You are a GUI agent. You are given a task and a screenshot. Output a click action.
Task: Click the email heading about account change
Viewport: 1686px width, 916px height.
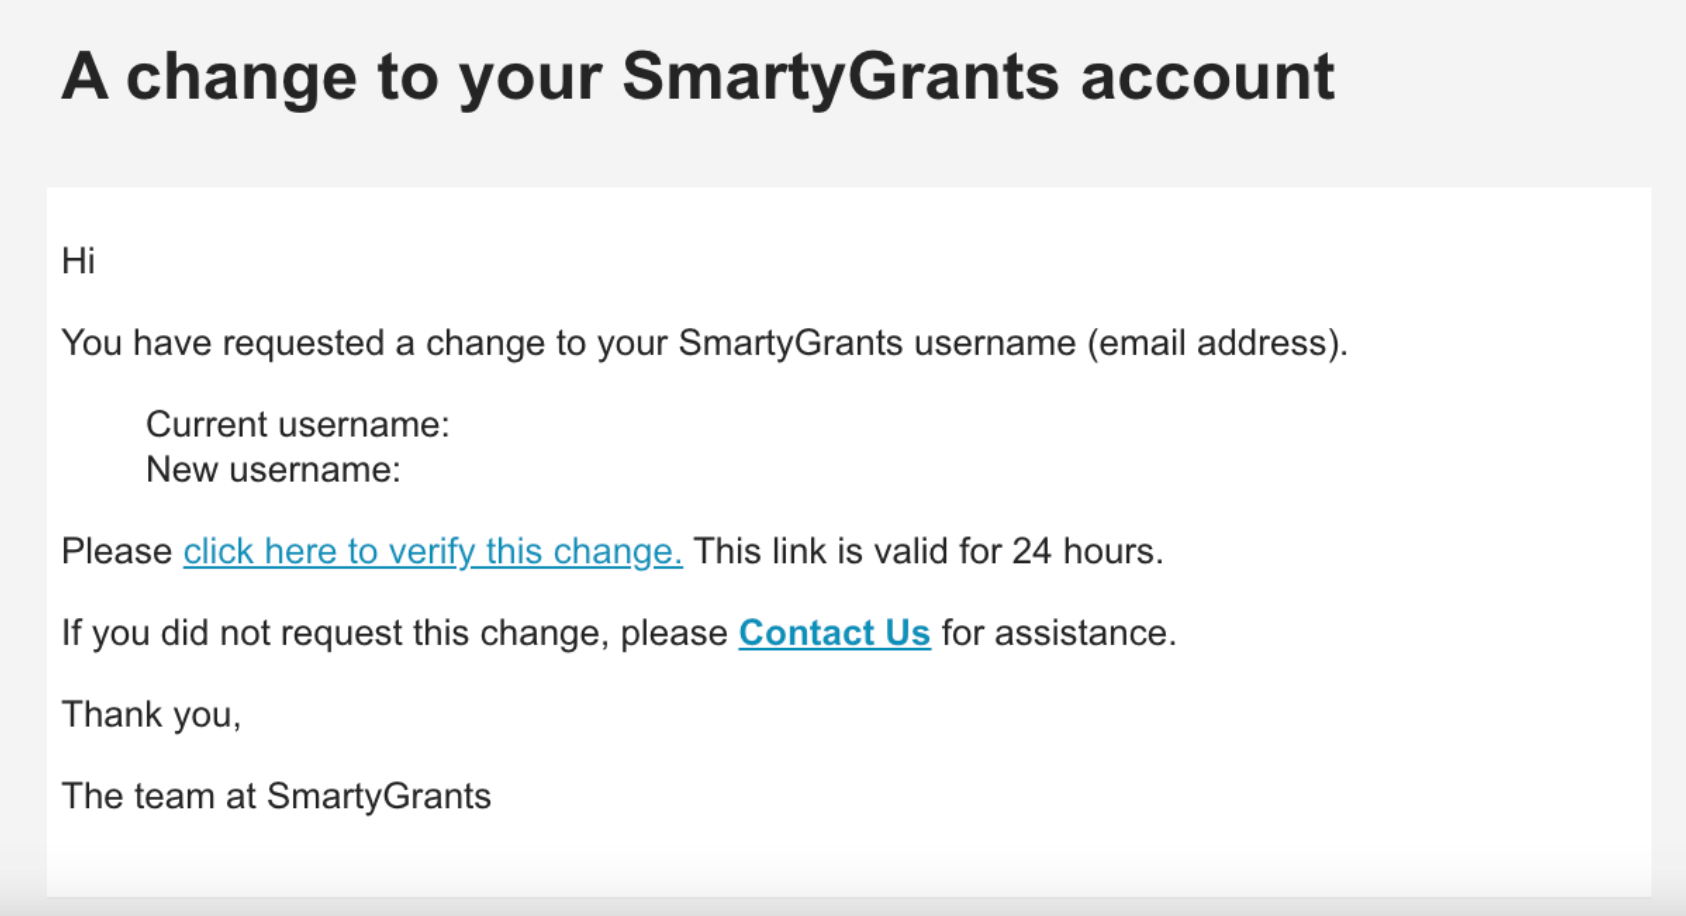coord(697,77)
